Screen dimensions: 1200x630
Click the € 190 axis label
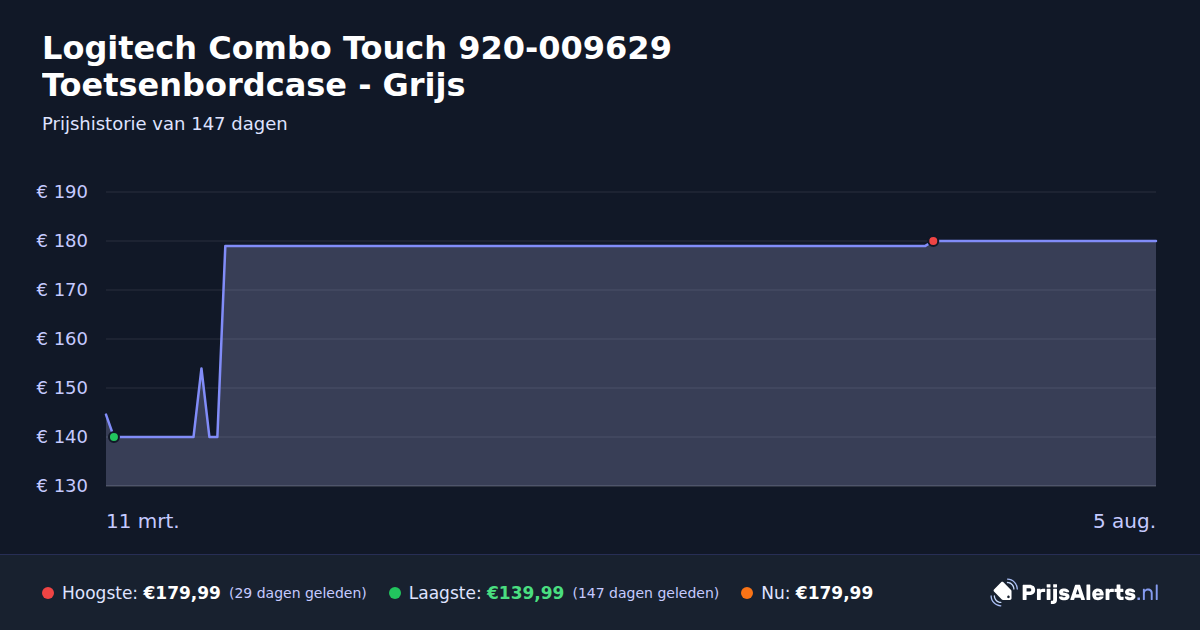[63, 192]
